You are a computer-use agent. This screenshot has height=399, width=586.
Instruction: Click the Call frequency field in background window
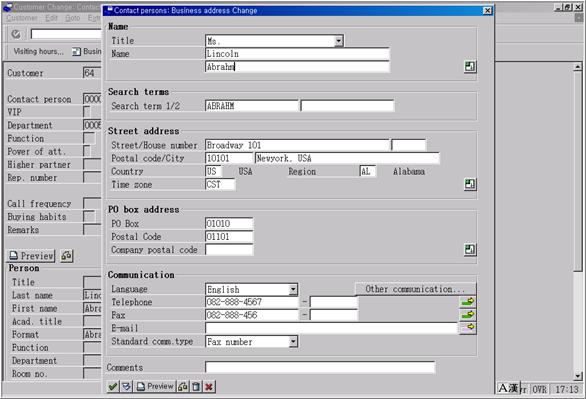point(92,203)
